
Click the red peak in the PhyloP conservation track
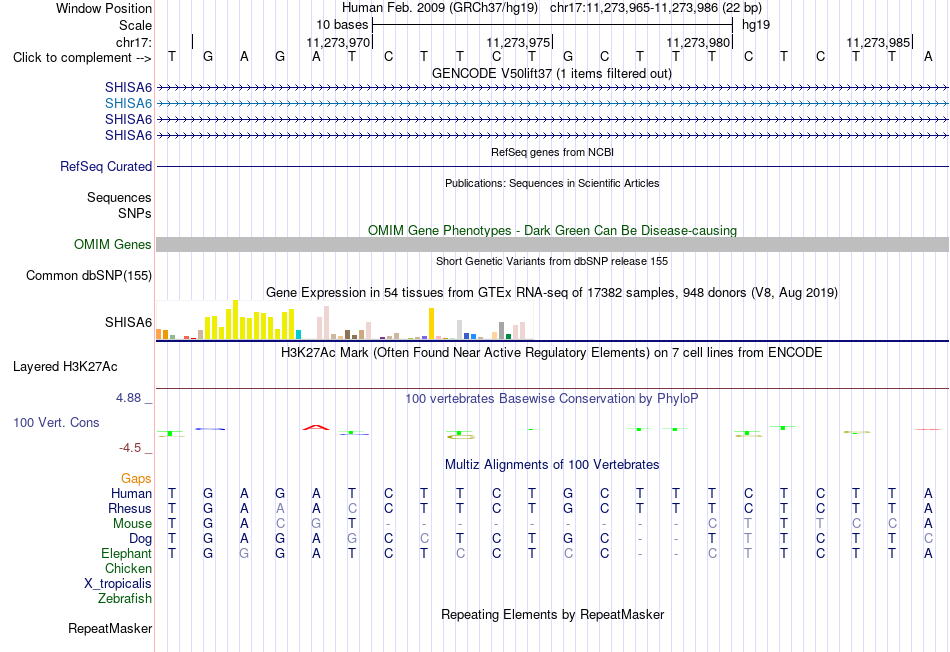tap(316, 428)
